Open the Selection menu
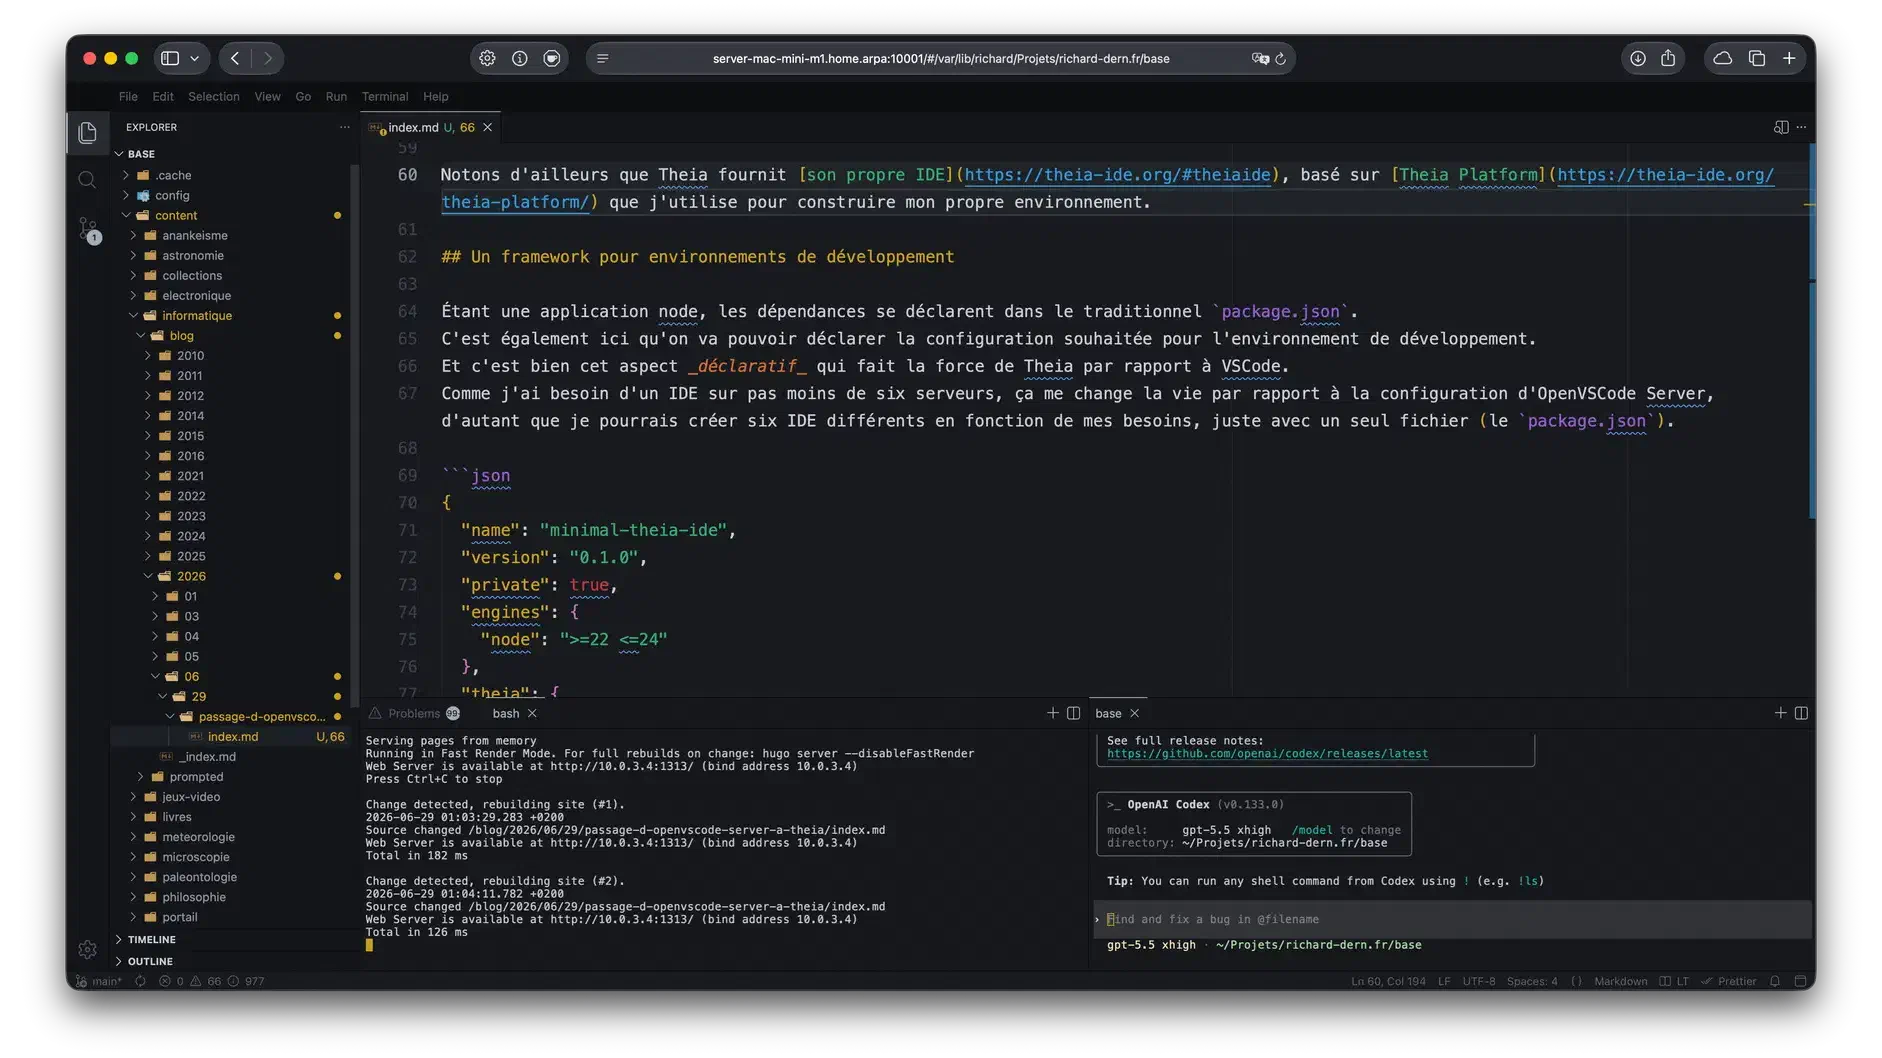1882x1058 pixels. tap(214, 96)
